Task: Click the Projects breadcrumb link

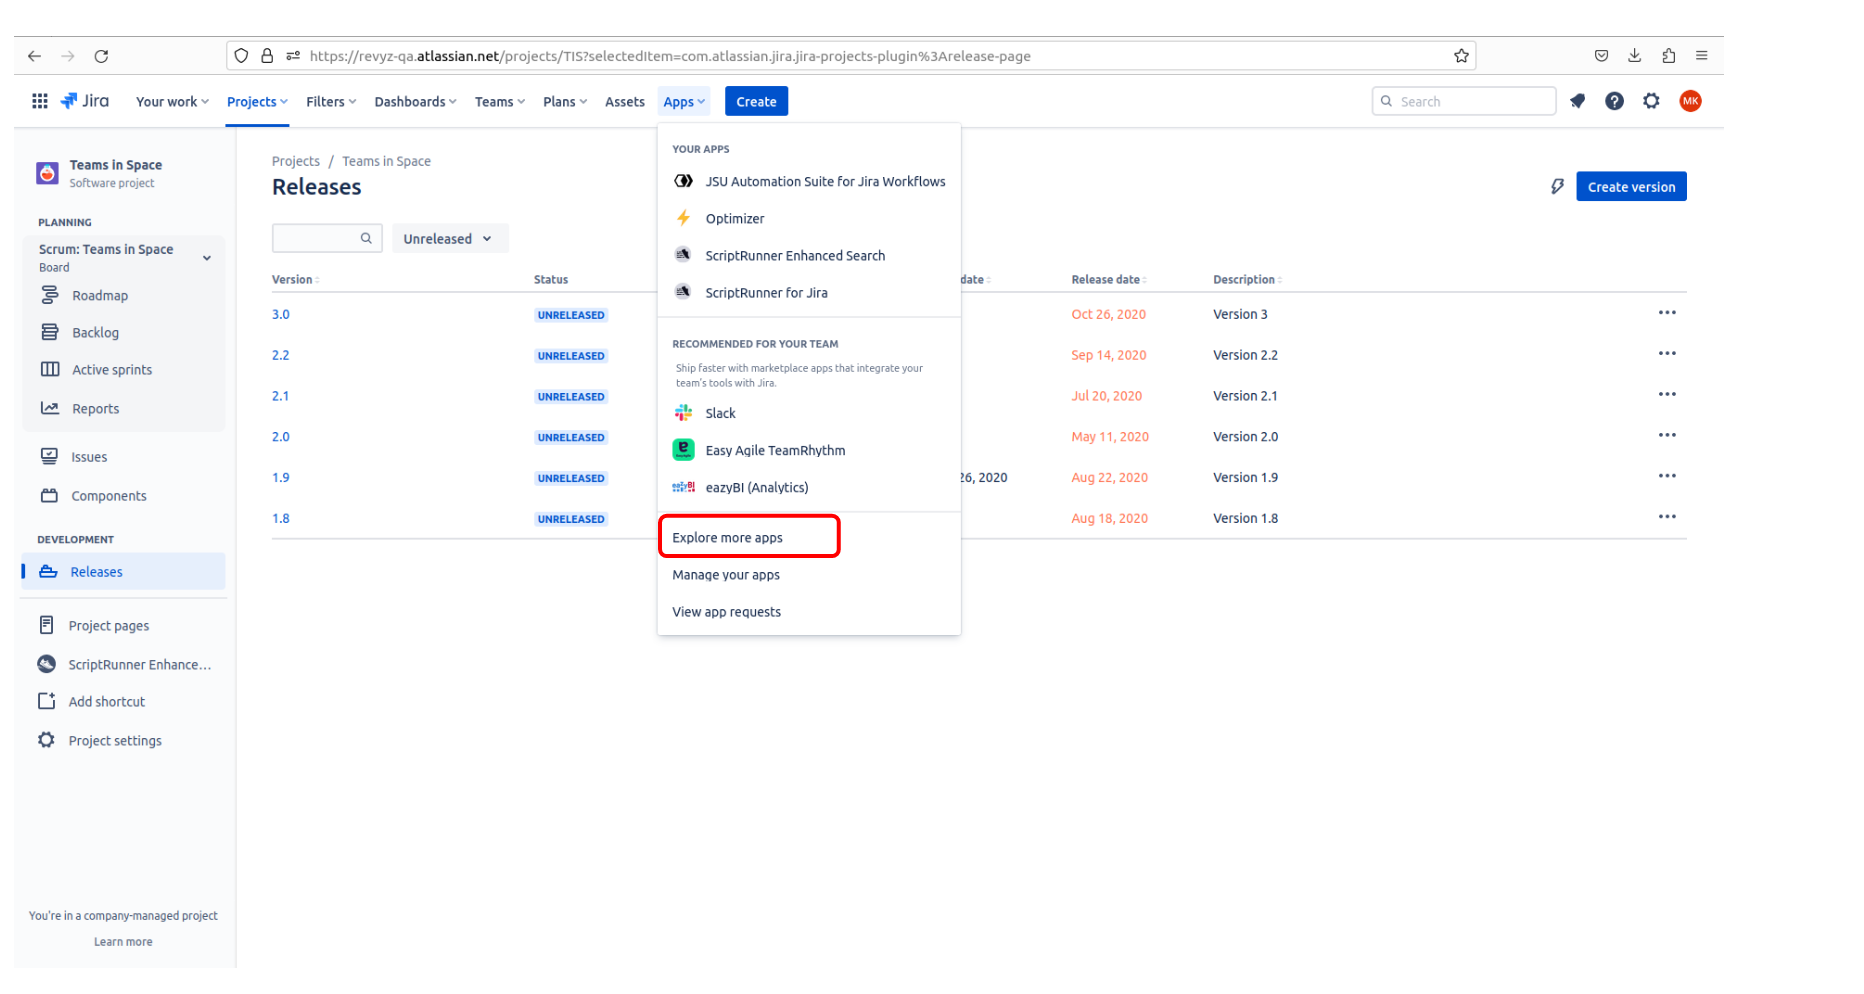Action: point(296,161)
